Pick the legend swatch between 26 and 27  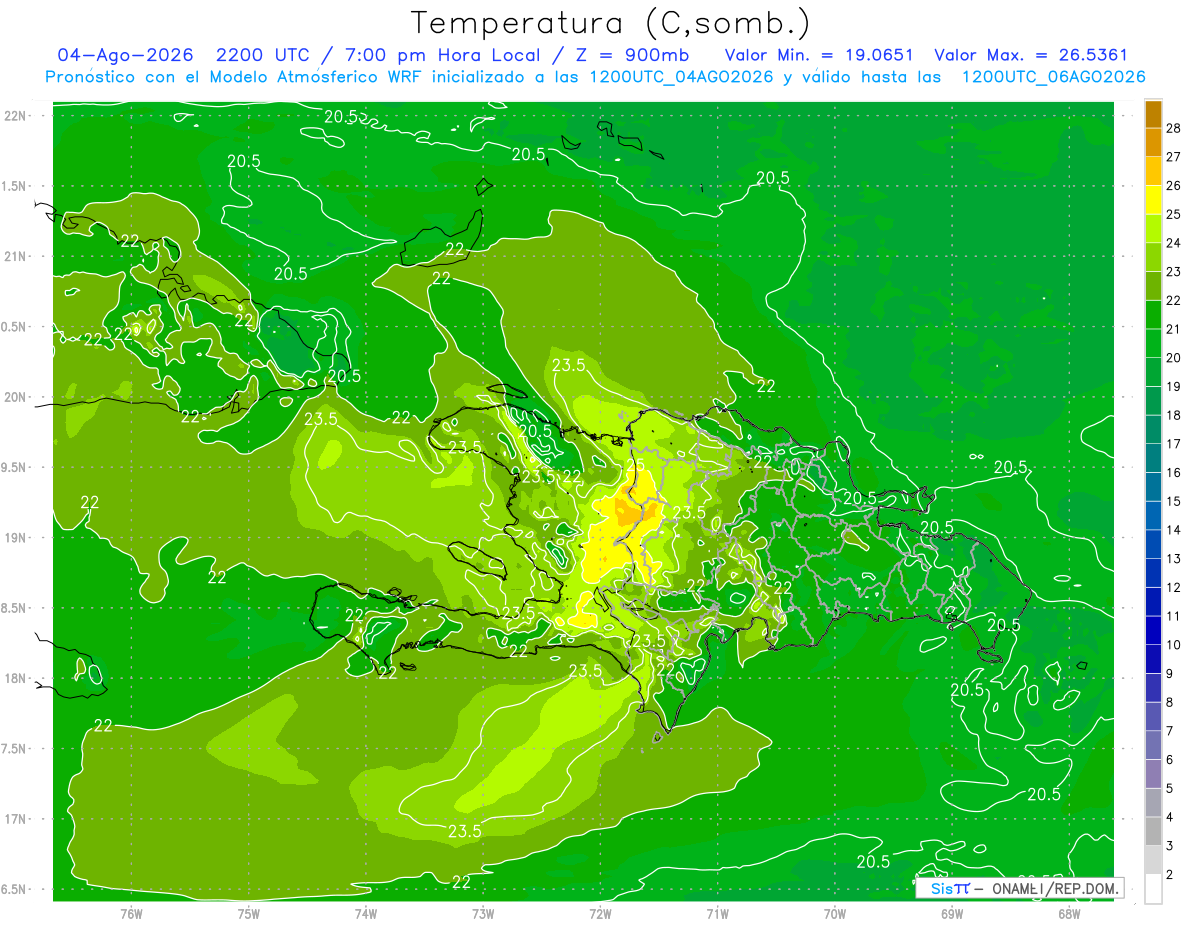point(1153,171)
